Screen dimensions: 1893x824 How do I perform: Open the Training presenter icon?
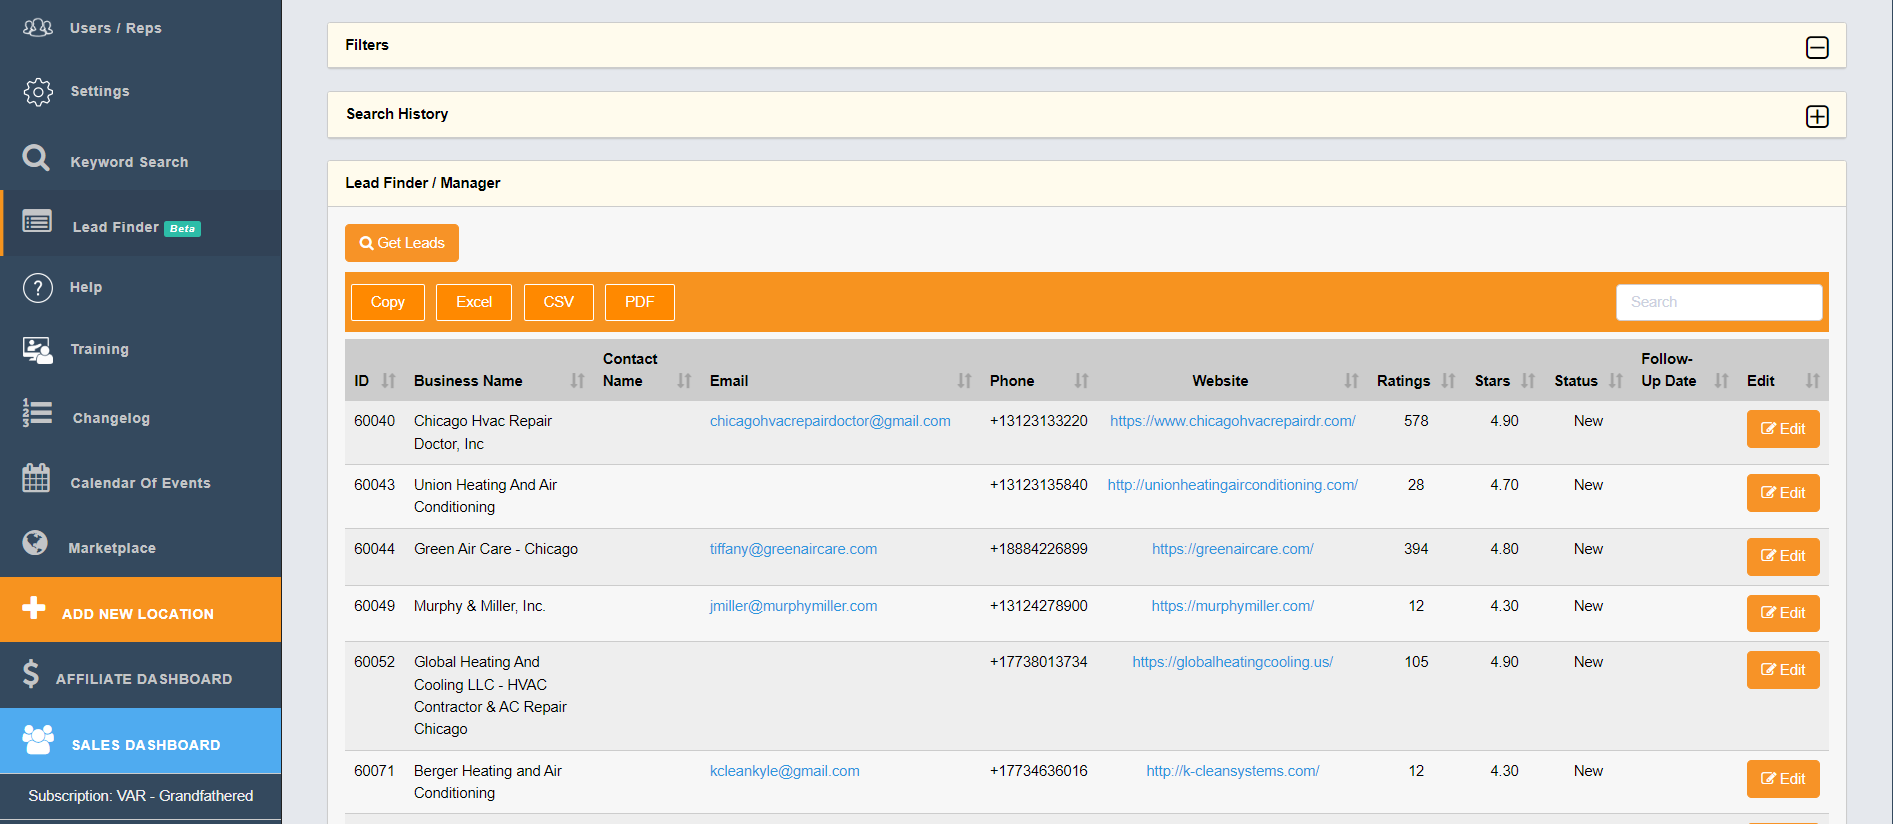click(37, 349)
